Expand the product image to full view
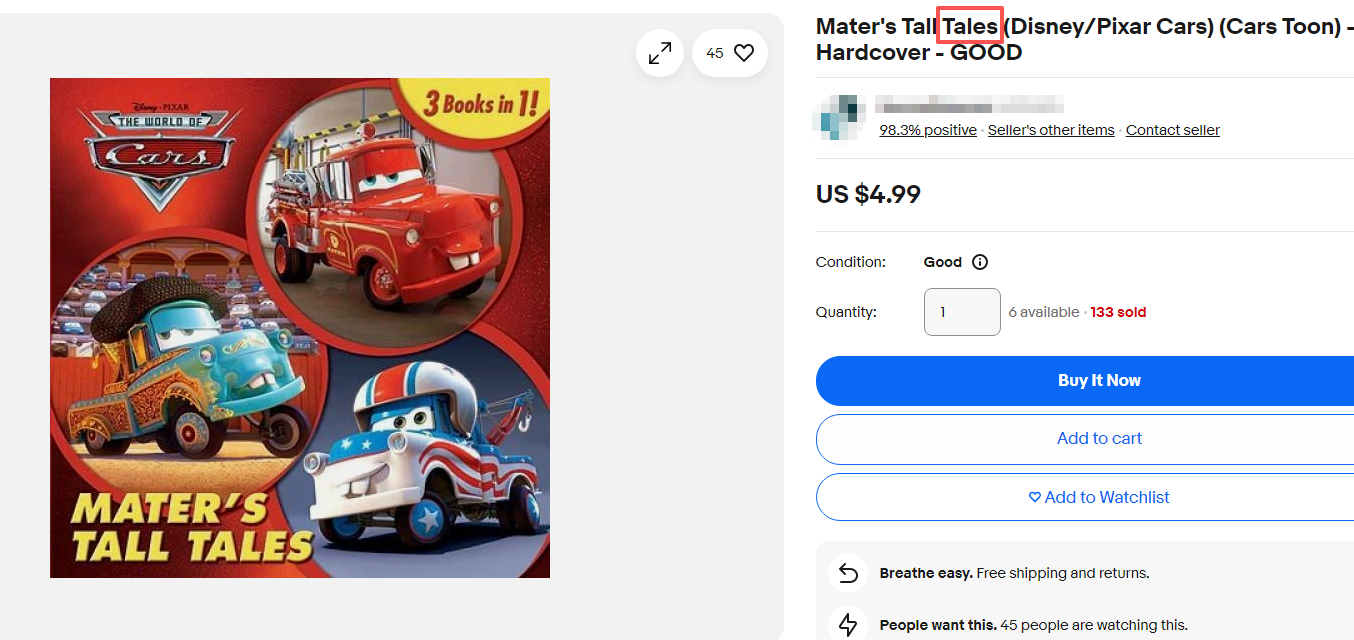Viewport: 1354px width, 640px height. [x=660, y=54]
